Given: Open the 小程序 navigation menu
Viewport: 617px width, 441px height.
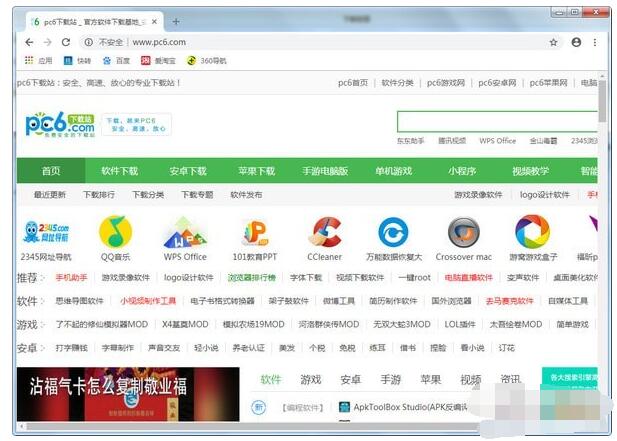Looking at the screenshot, I should point(462,171).
